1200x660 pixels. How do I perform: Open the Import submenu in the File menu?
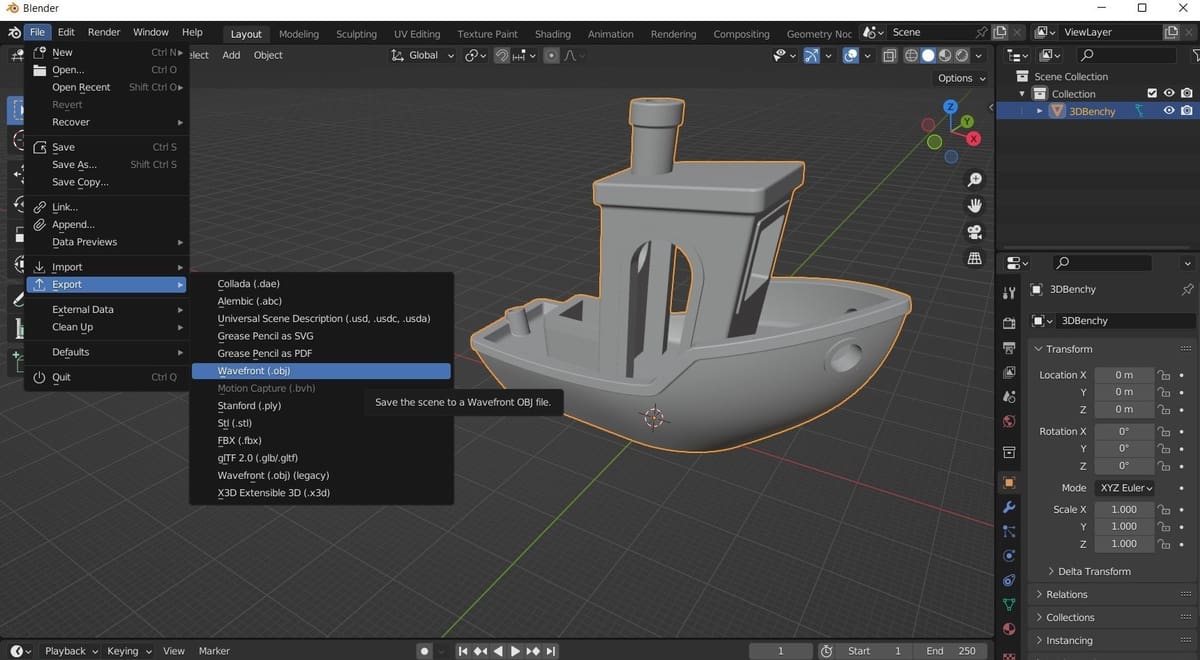pyautogui.click(x=69, y=267)
